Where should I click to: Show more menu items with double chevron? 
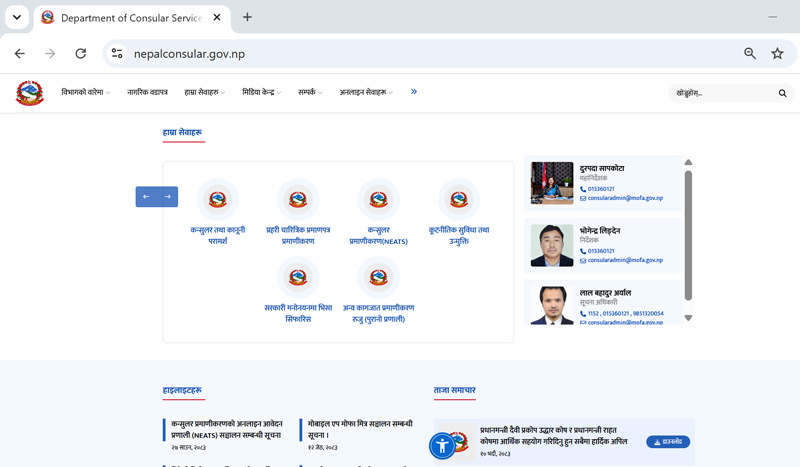point(414,91)
